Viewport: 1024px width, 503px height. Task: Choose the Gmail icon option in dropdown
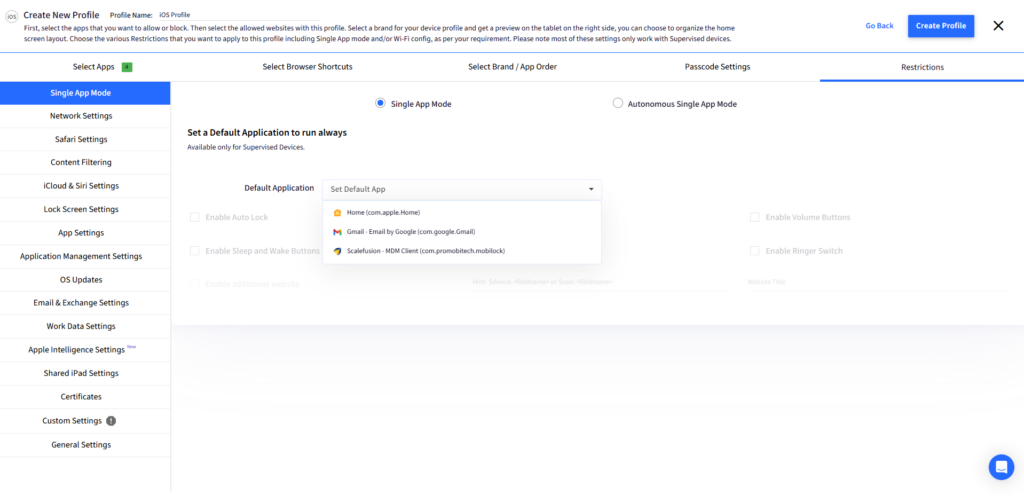pyautogui.click(x=337, y=231)
